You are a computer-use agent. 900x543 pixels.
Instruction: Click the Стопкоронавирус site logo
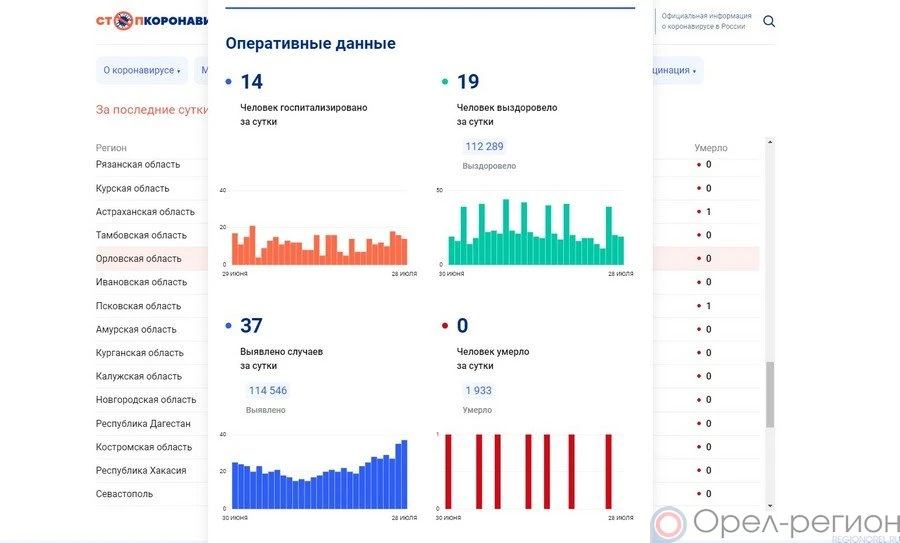(152, 21)
